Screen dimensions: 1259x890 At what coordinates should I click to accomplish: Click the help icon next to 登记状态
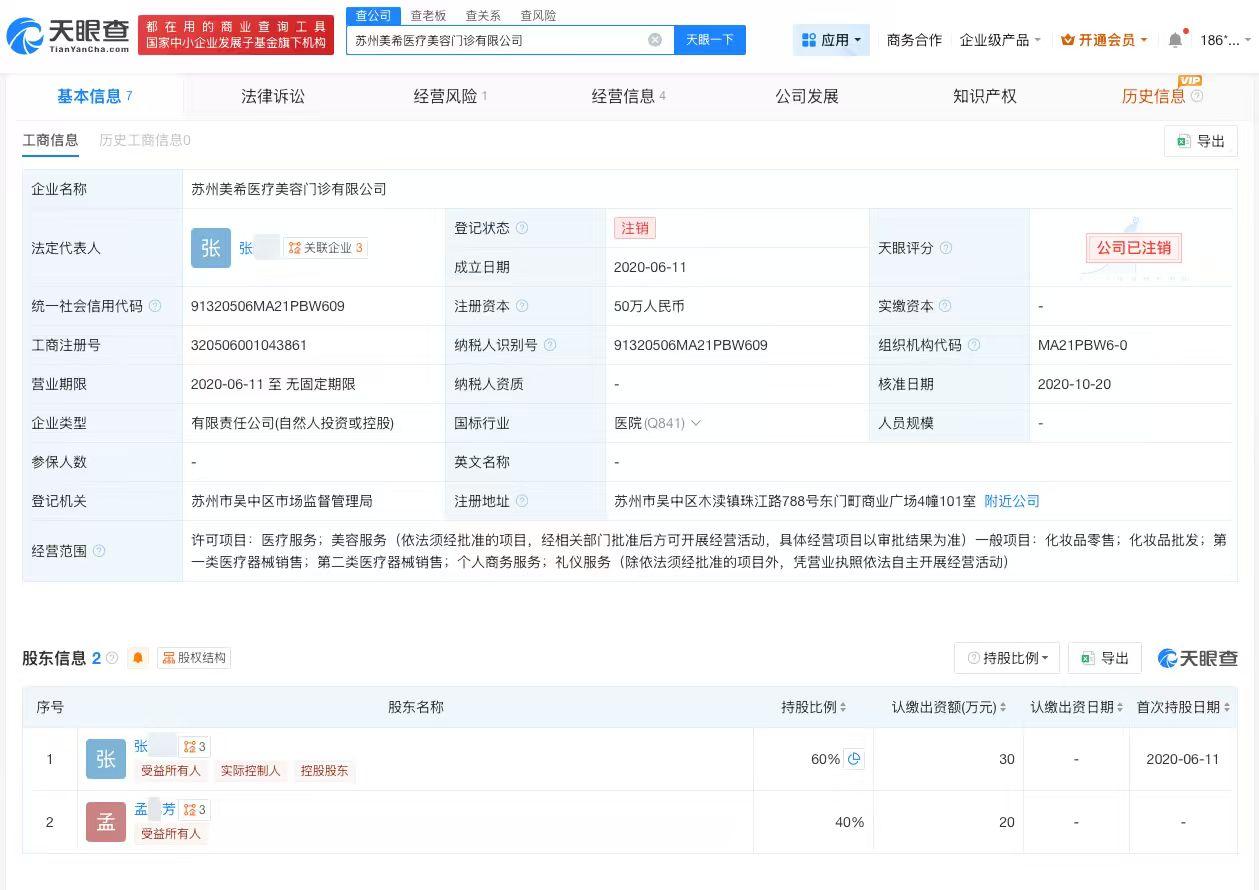pos(522,228)
